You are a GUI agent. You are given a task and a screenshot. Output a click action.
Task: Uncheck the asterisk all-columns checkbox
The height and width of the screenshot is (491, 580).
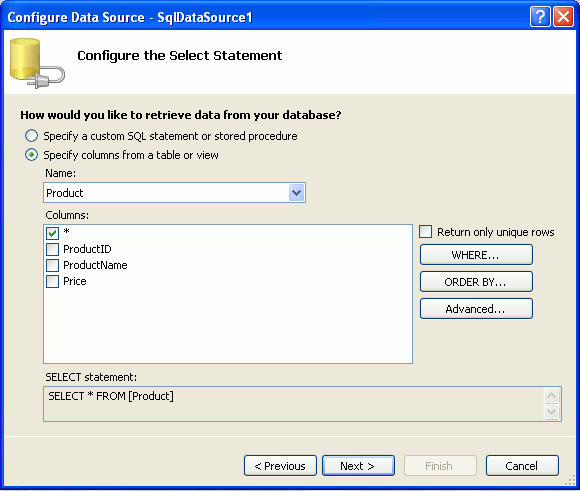click(52, 233)
